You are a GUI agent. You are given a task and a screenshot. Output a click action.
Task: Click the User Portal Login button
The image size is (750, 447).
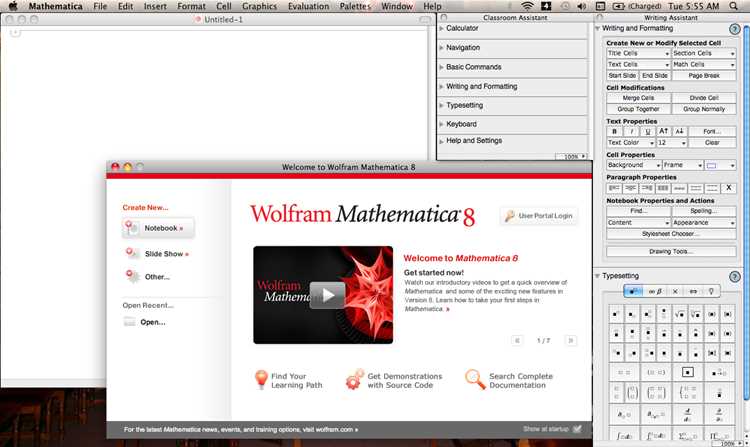(x=539, y=216)
